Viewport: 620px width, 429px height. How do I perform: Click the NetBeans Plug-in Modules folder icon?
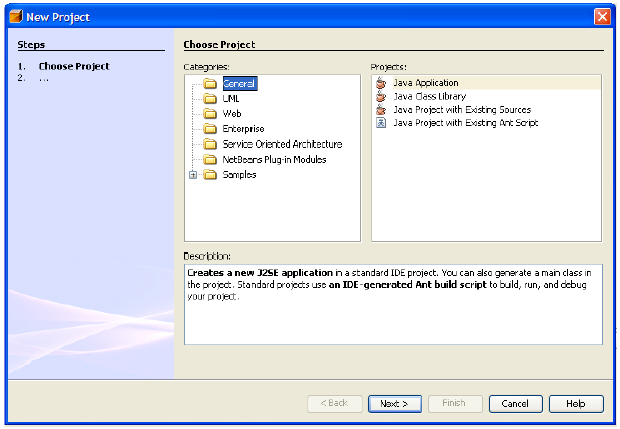[210, 159]
